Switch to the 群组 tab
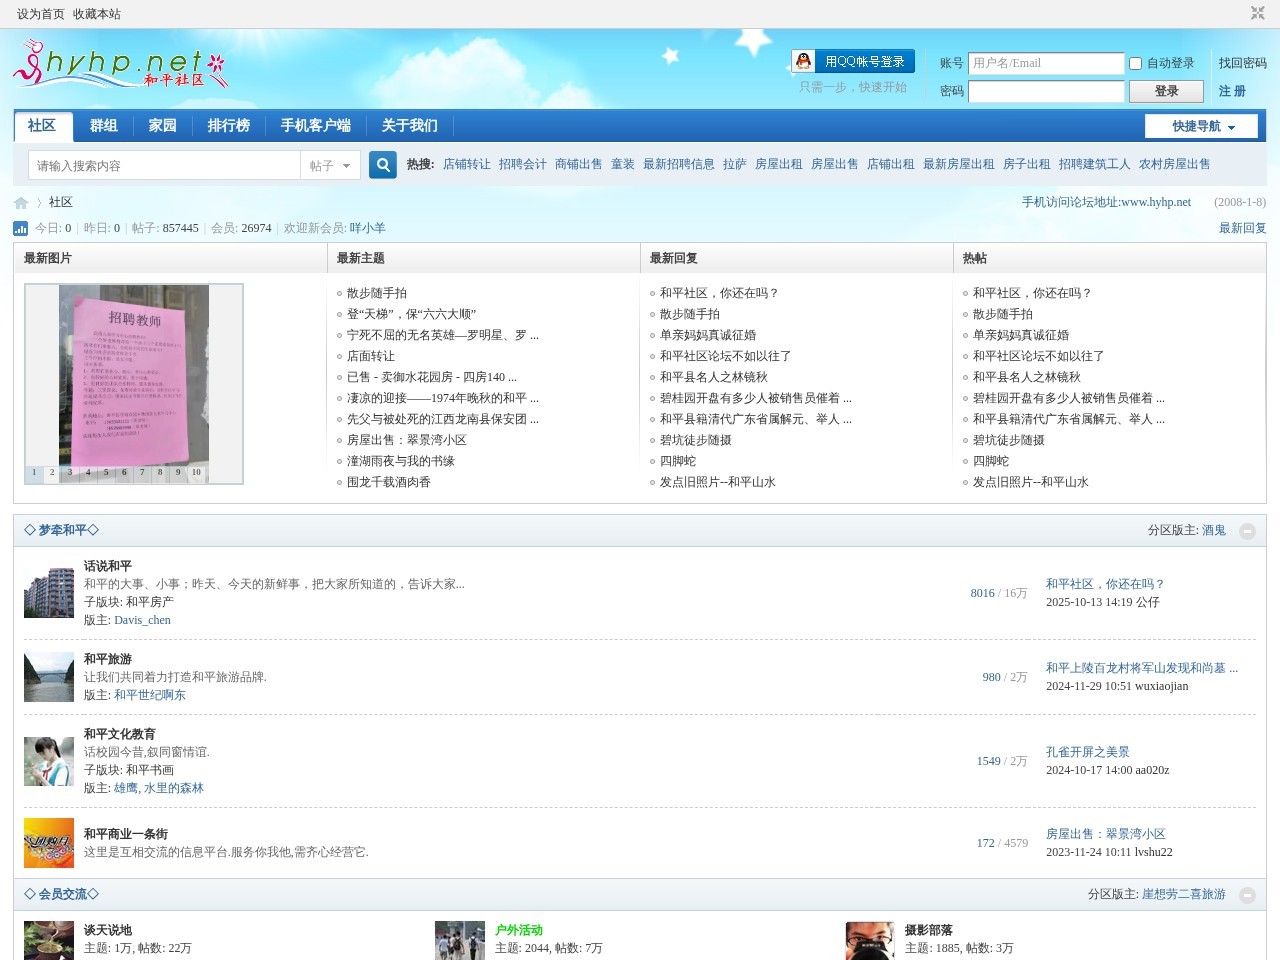Screen dimensions: 1280x960 point(104,126)
